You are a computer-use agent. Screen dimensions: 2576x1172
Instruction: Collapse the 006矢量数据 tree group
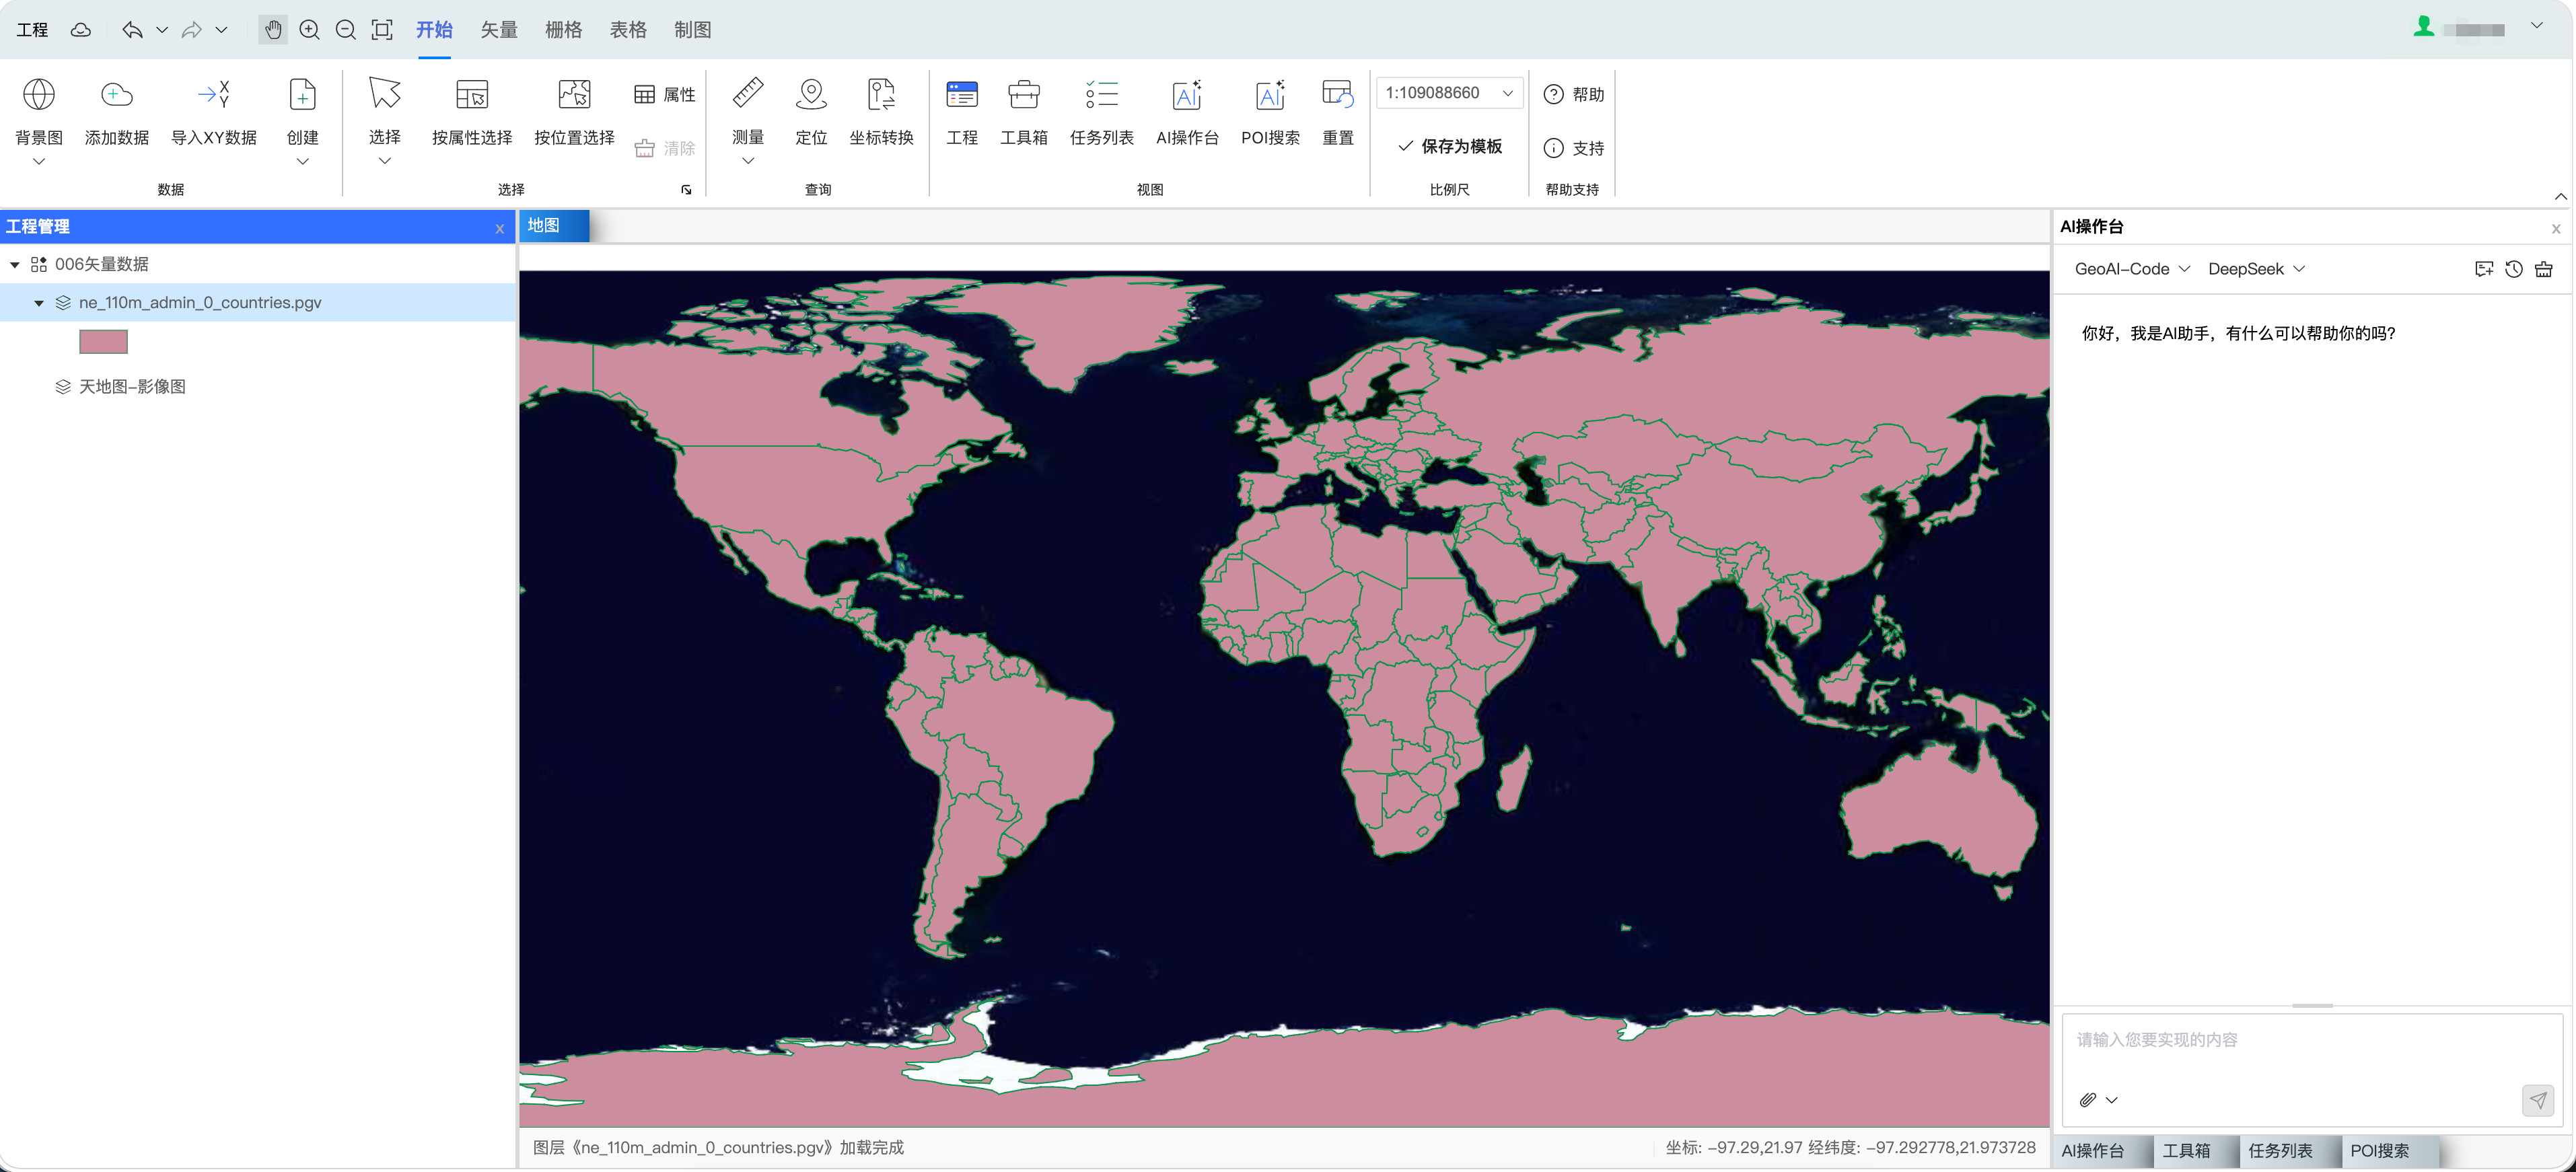(15, 264)
